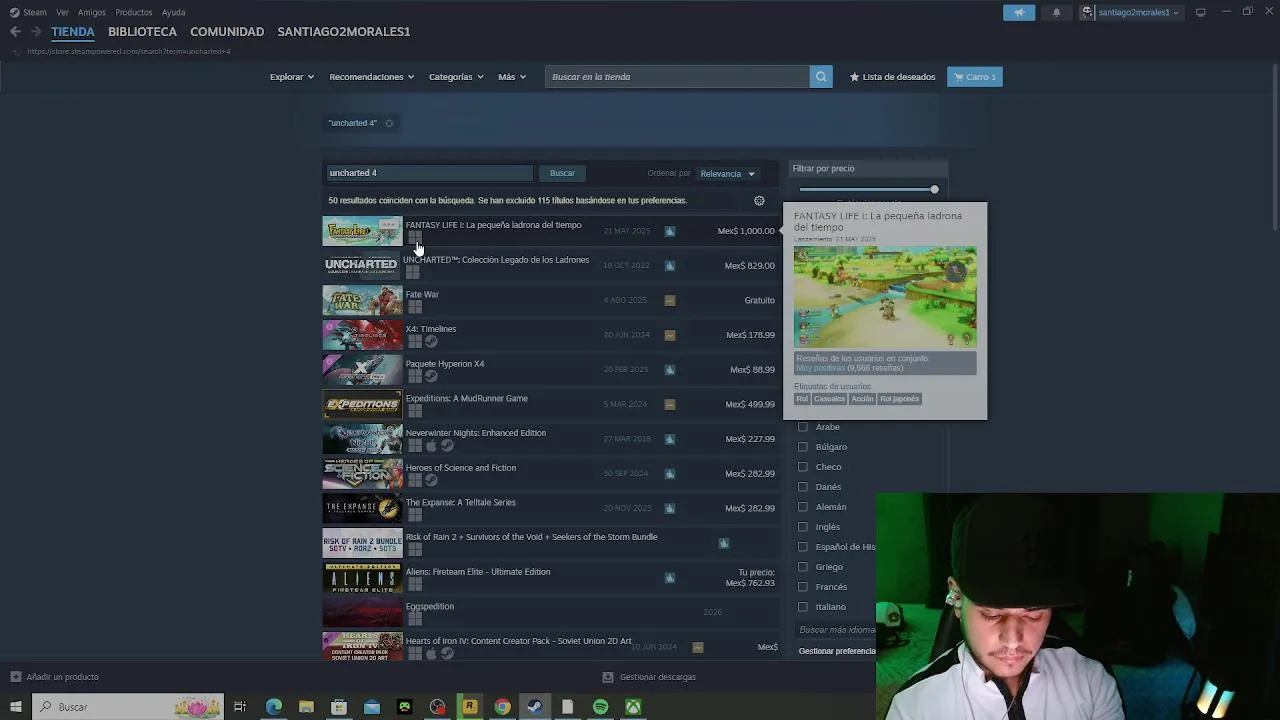Expand the Categorías dropdown

[x=456, y=77]
